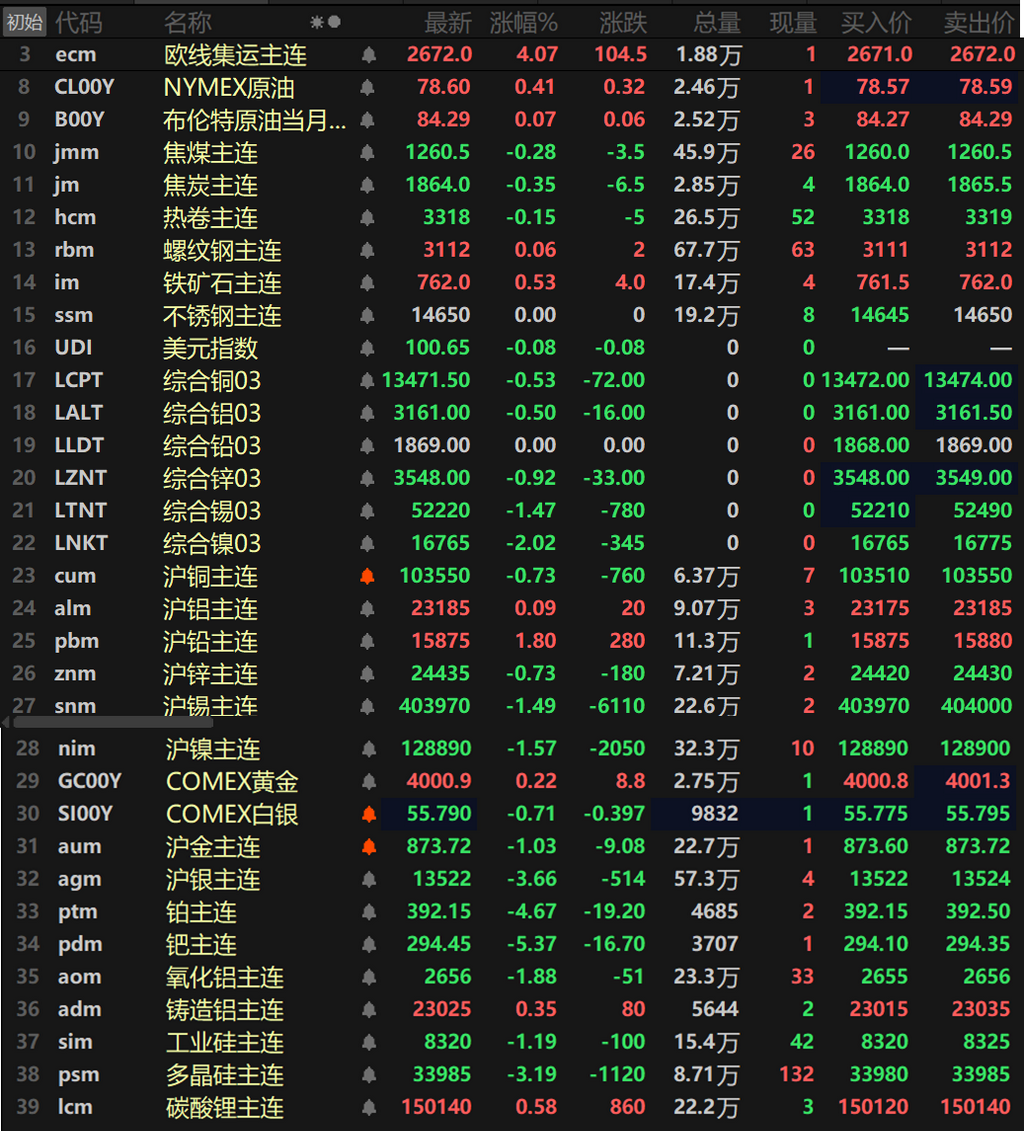Toggle the orange alert bell for COMEX白银
This screenshot has height=1131, width=1024.
click(368, 814)
